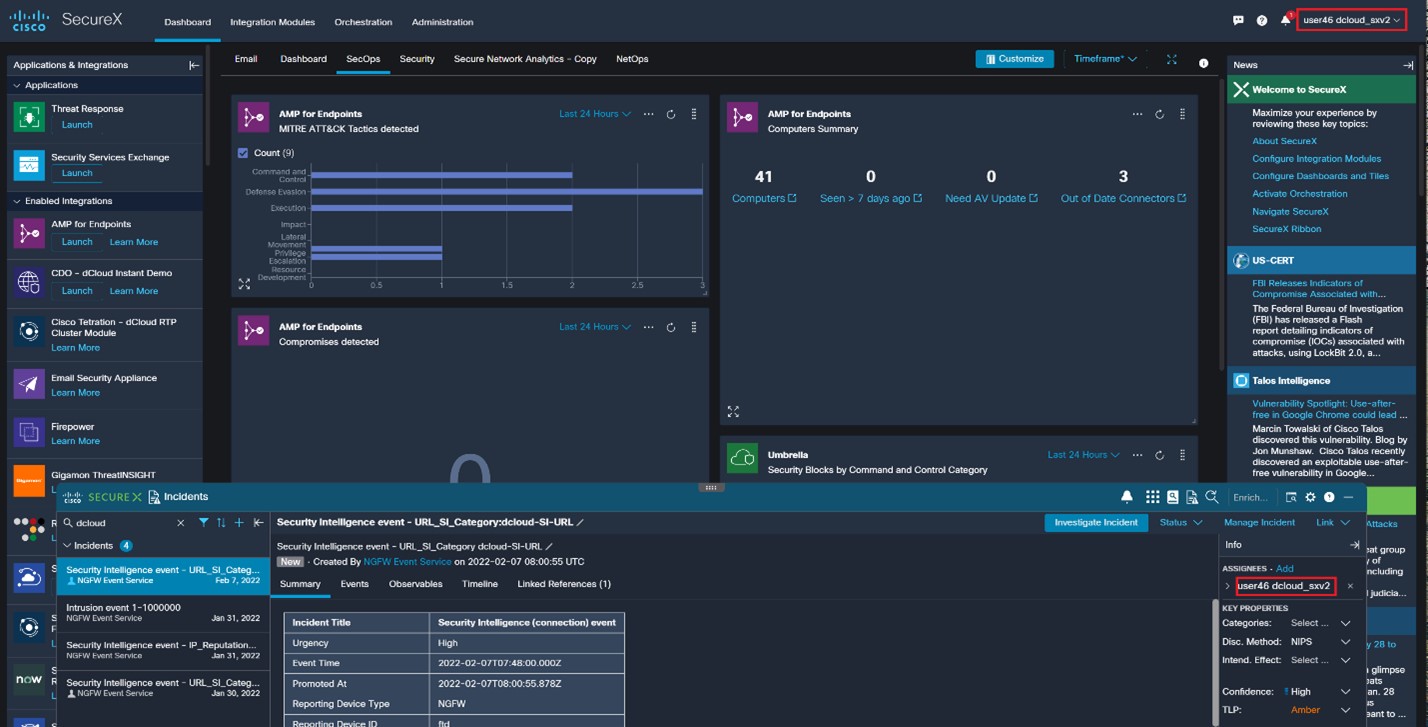This screenshot has height=727, width=1428.
Task: Launch Threat Response application
Action: tap(77, 125)
